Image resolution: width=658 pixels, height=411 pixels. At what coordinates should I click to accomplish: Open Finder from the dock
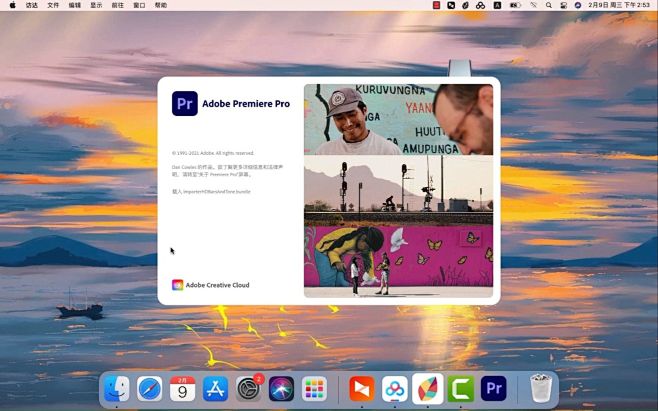(x=117, y=389)
